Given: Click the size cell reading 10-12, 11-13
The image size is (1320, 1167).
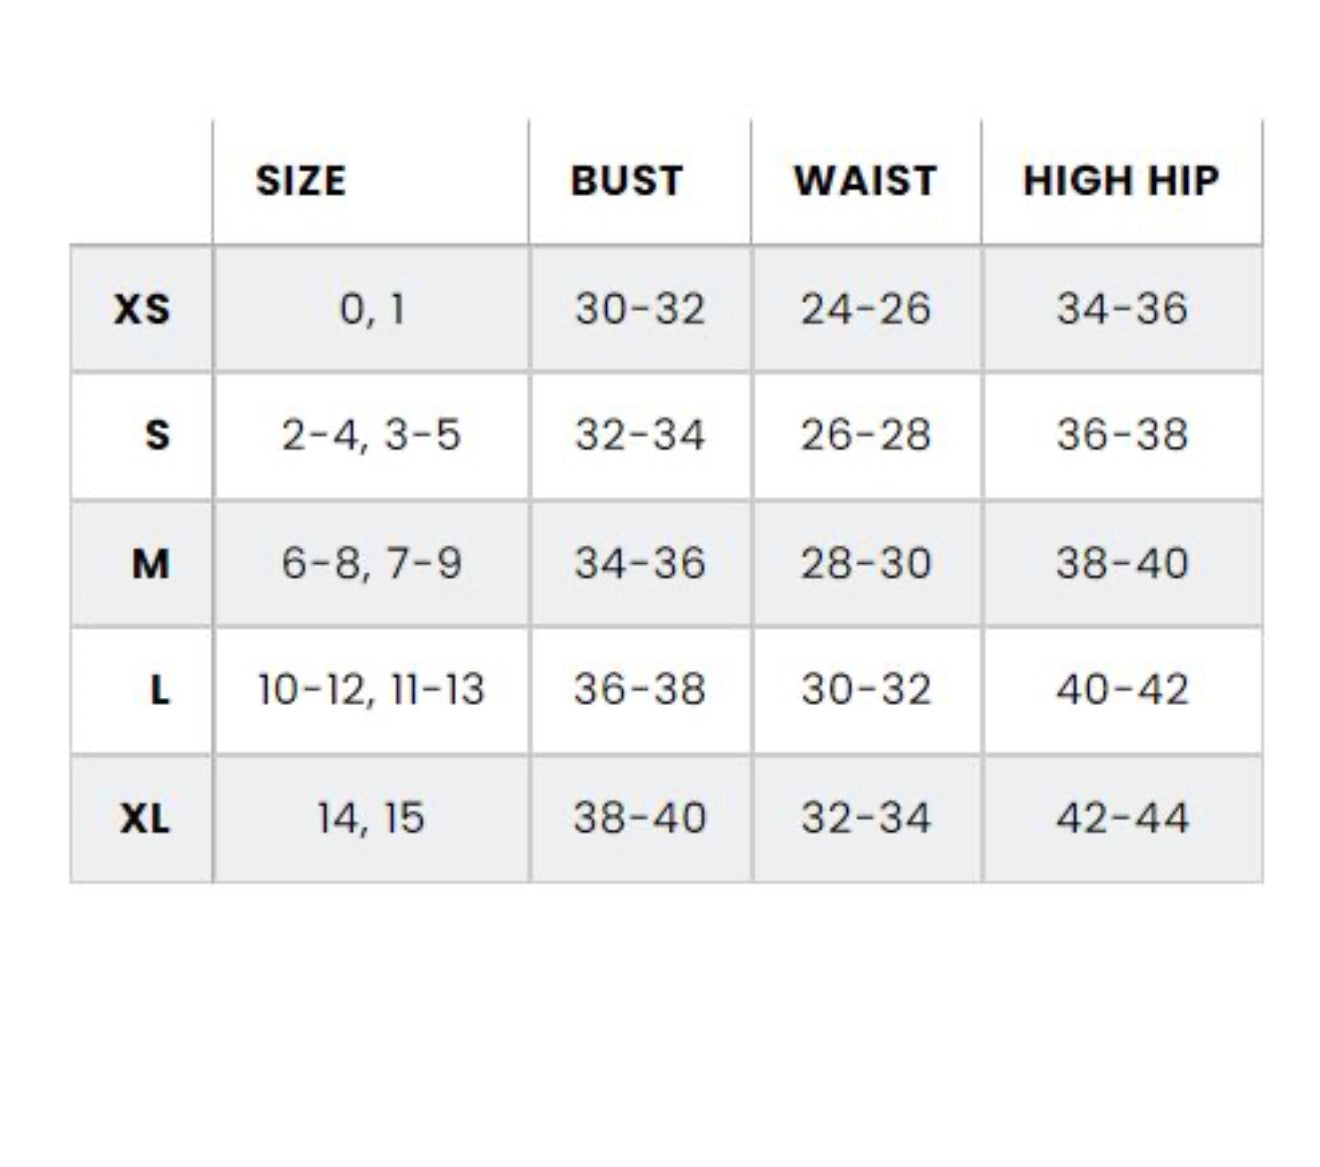Looking at the screenshot, I should click(371, 690).
